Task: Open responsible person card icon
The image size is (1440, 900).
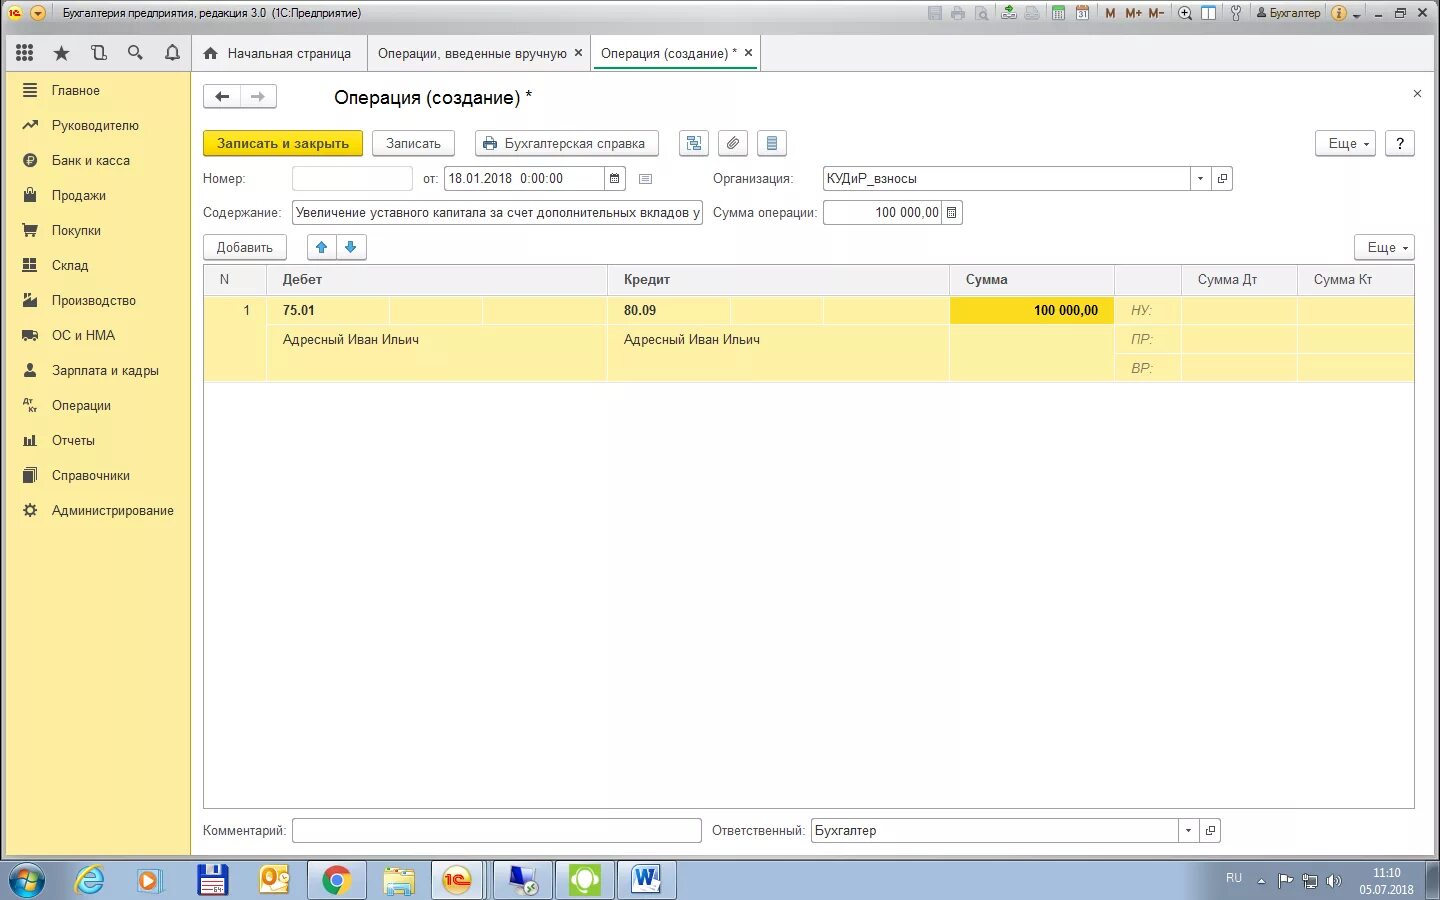Action: (x=1210, y=830)
